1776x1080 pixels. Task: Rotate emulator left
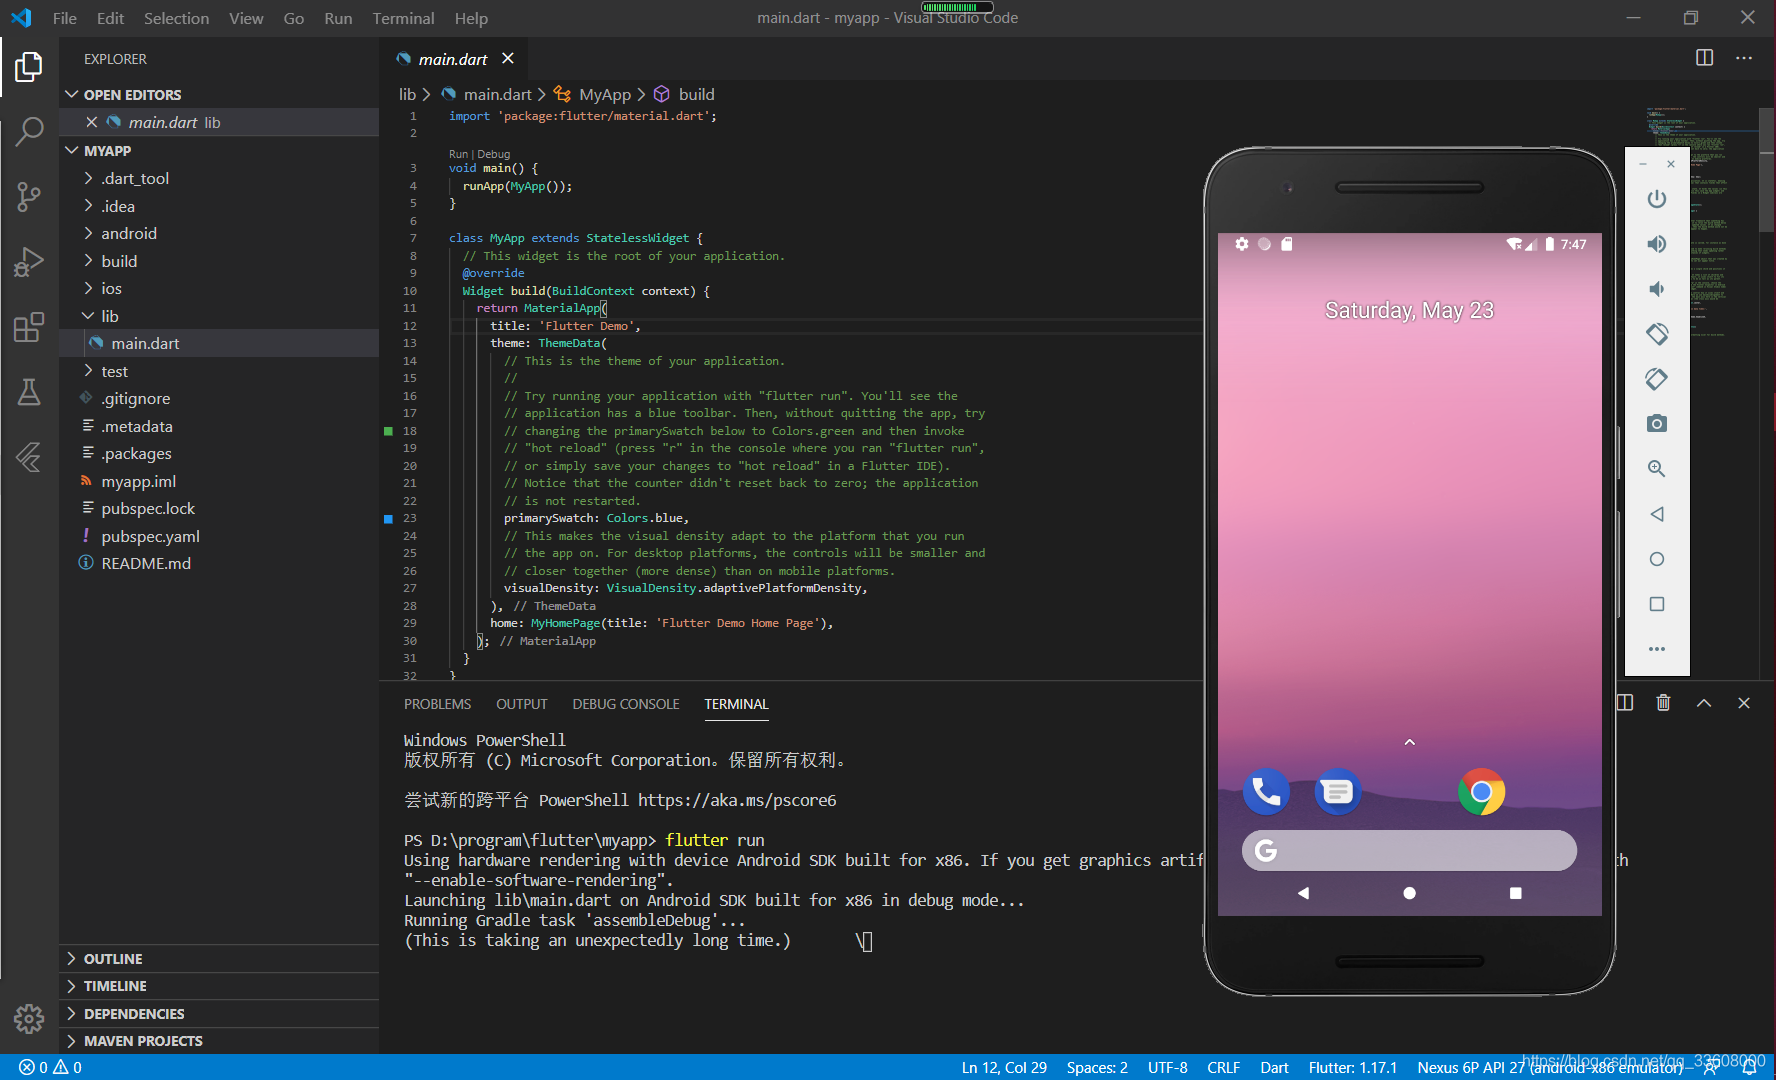pyautogui.click(x=1657, y=334)
